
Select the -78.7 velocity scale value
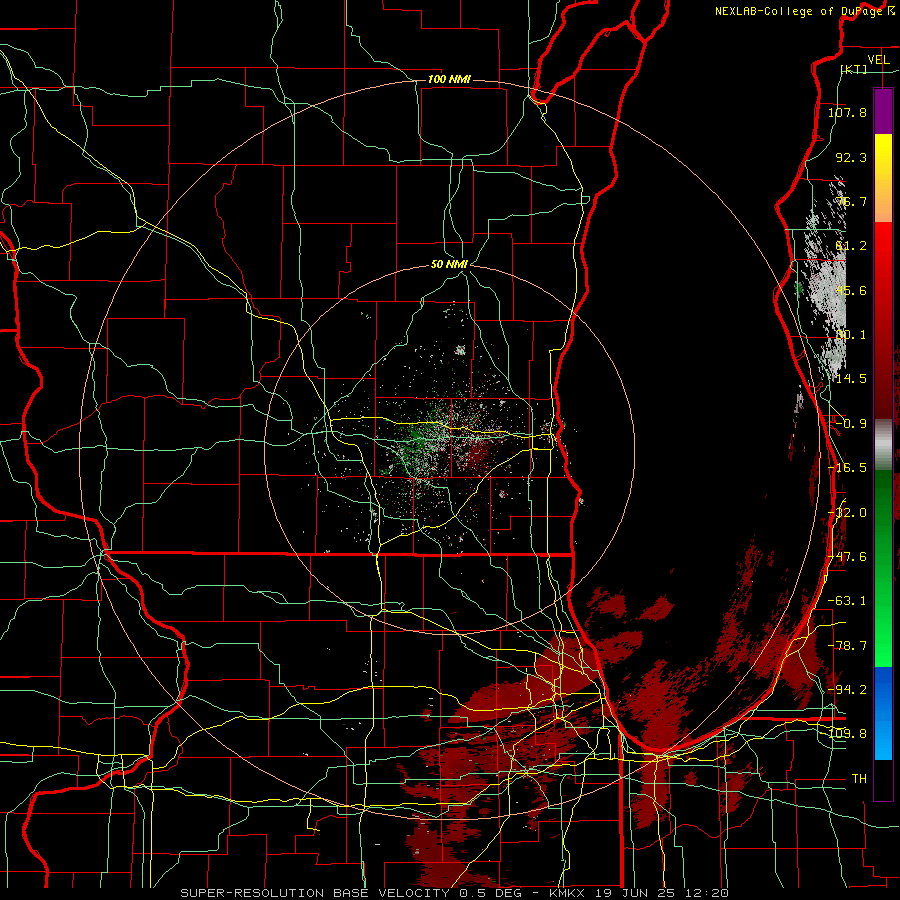coord(847,646)
